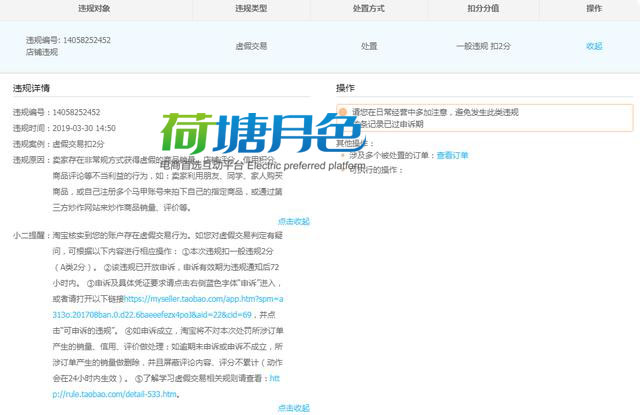Click the 违规类型 column header
Screen dimensions: 640x415
pos(251,8)
